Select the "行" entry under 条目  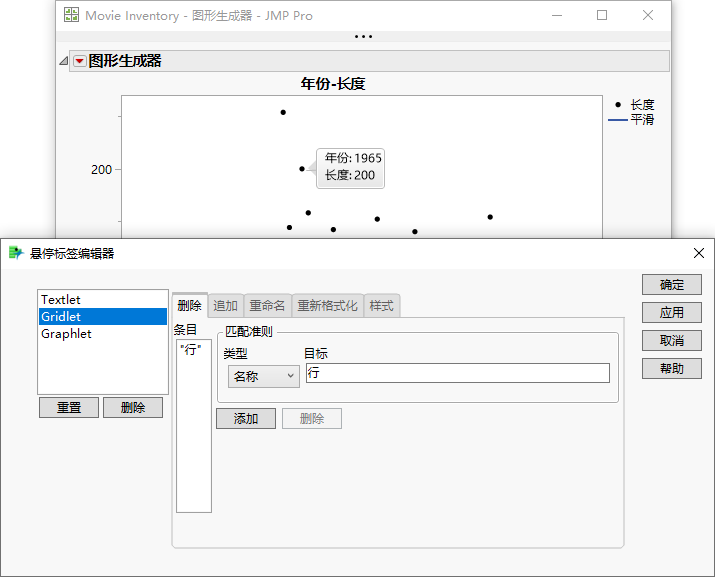[191, 350]
